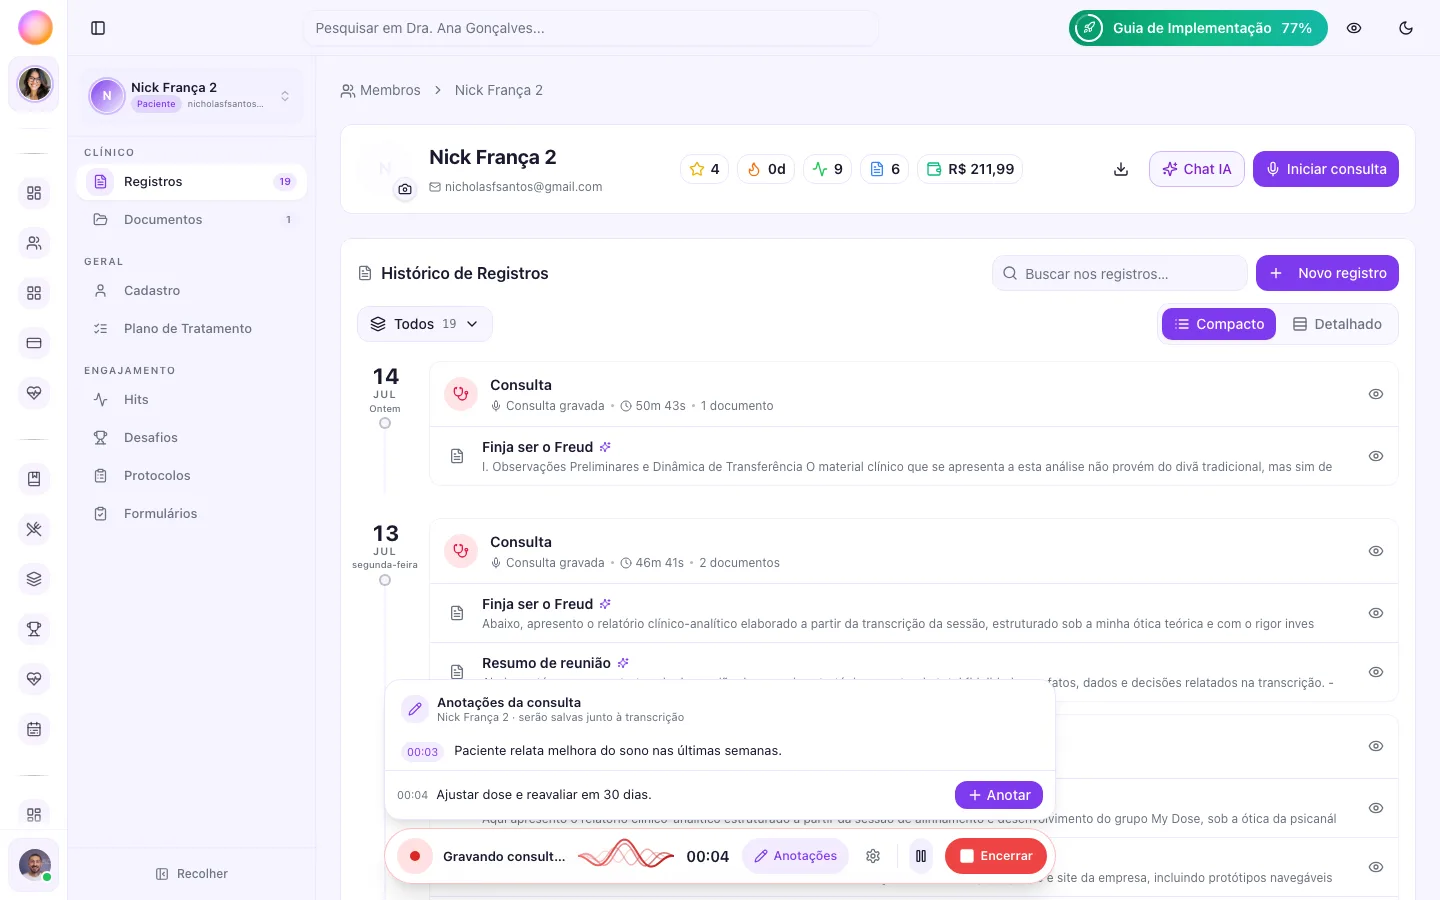Switch to dark mode moon icon
The height and width of the screenshot is (900, 1440).
click(x=1406, y=28)
